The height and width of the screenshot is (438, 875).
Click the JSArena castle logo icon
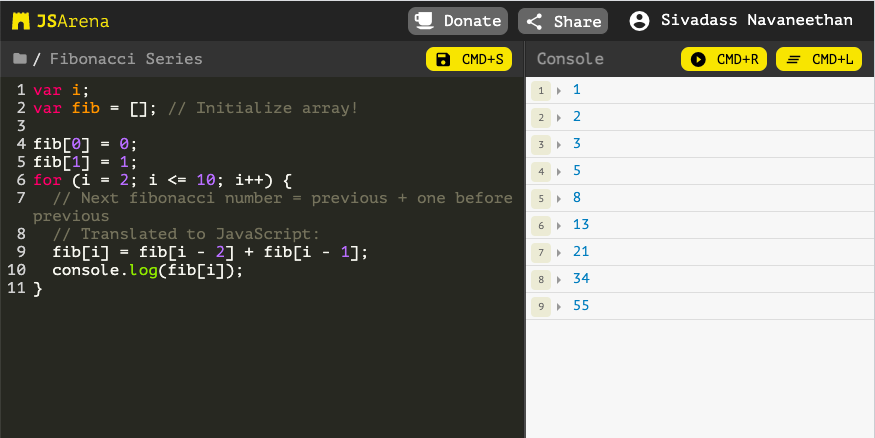(x=21, y=21)
